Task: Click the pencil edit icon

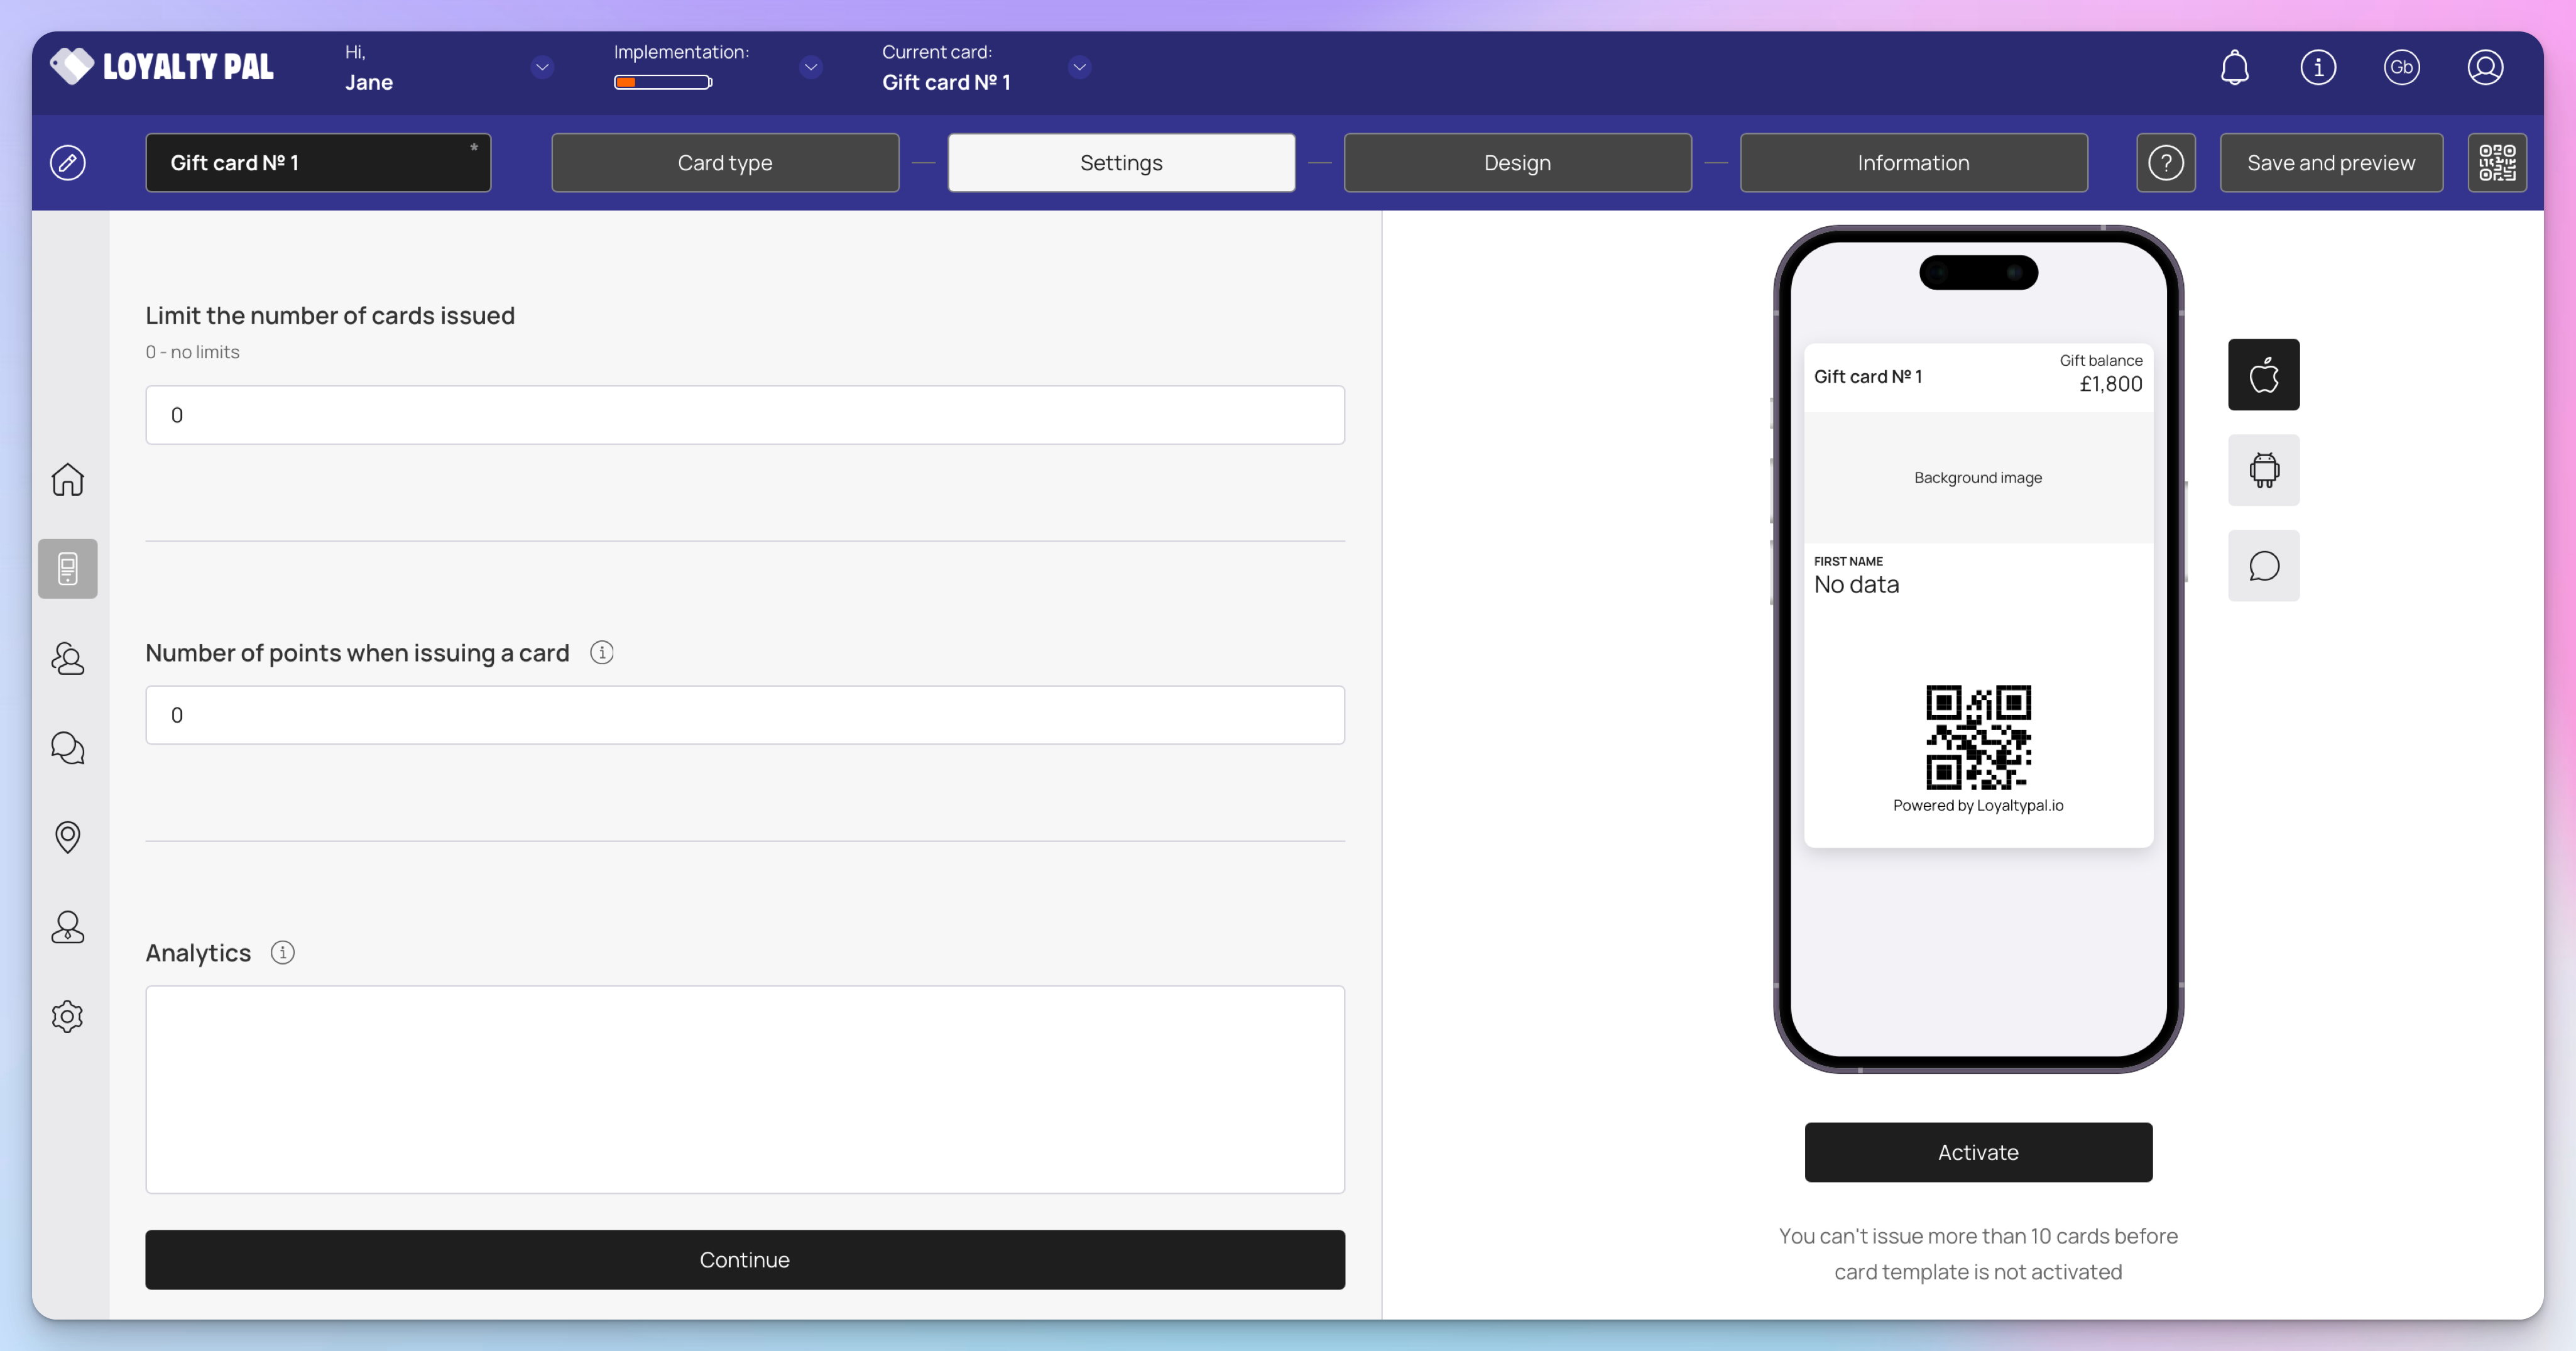Action: 67,162
